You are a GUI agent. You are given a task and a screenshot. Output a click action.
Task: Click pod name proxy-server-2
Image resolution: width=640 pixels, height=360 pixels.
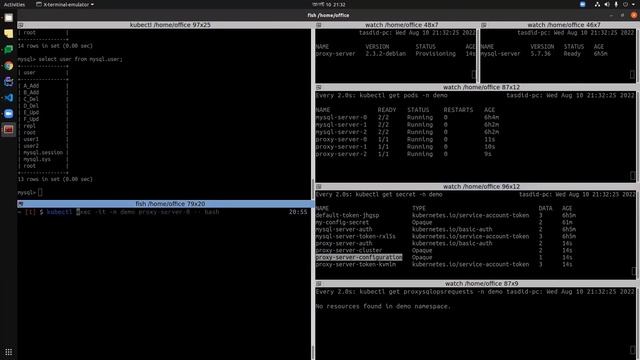tap(341, 154)
